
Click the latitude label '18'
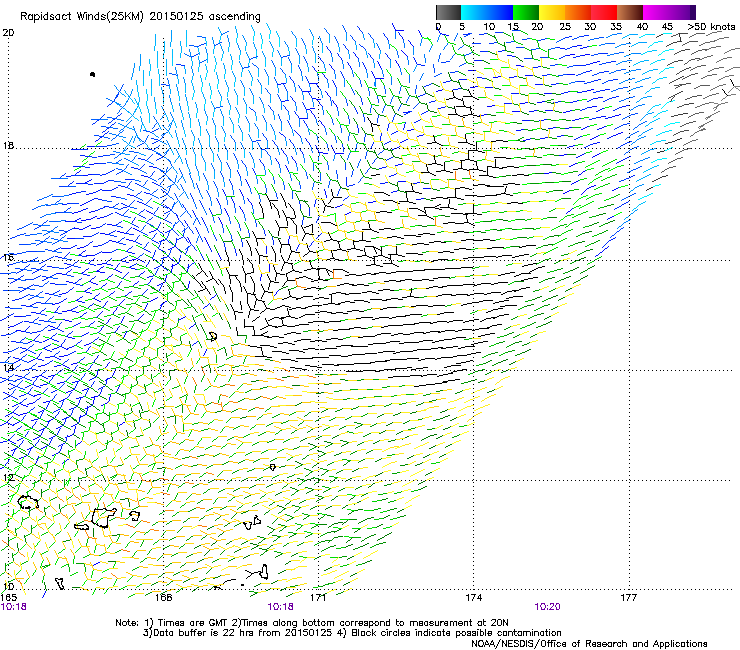click(8, 145)
